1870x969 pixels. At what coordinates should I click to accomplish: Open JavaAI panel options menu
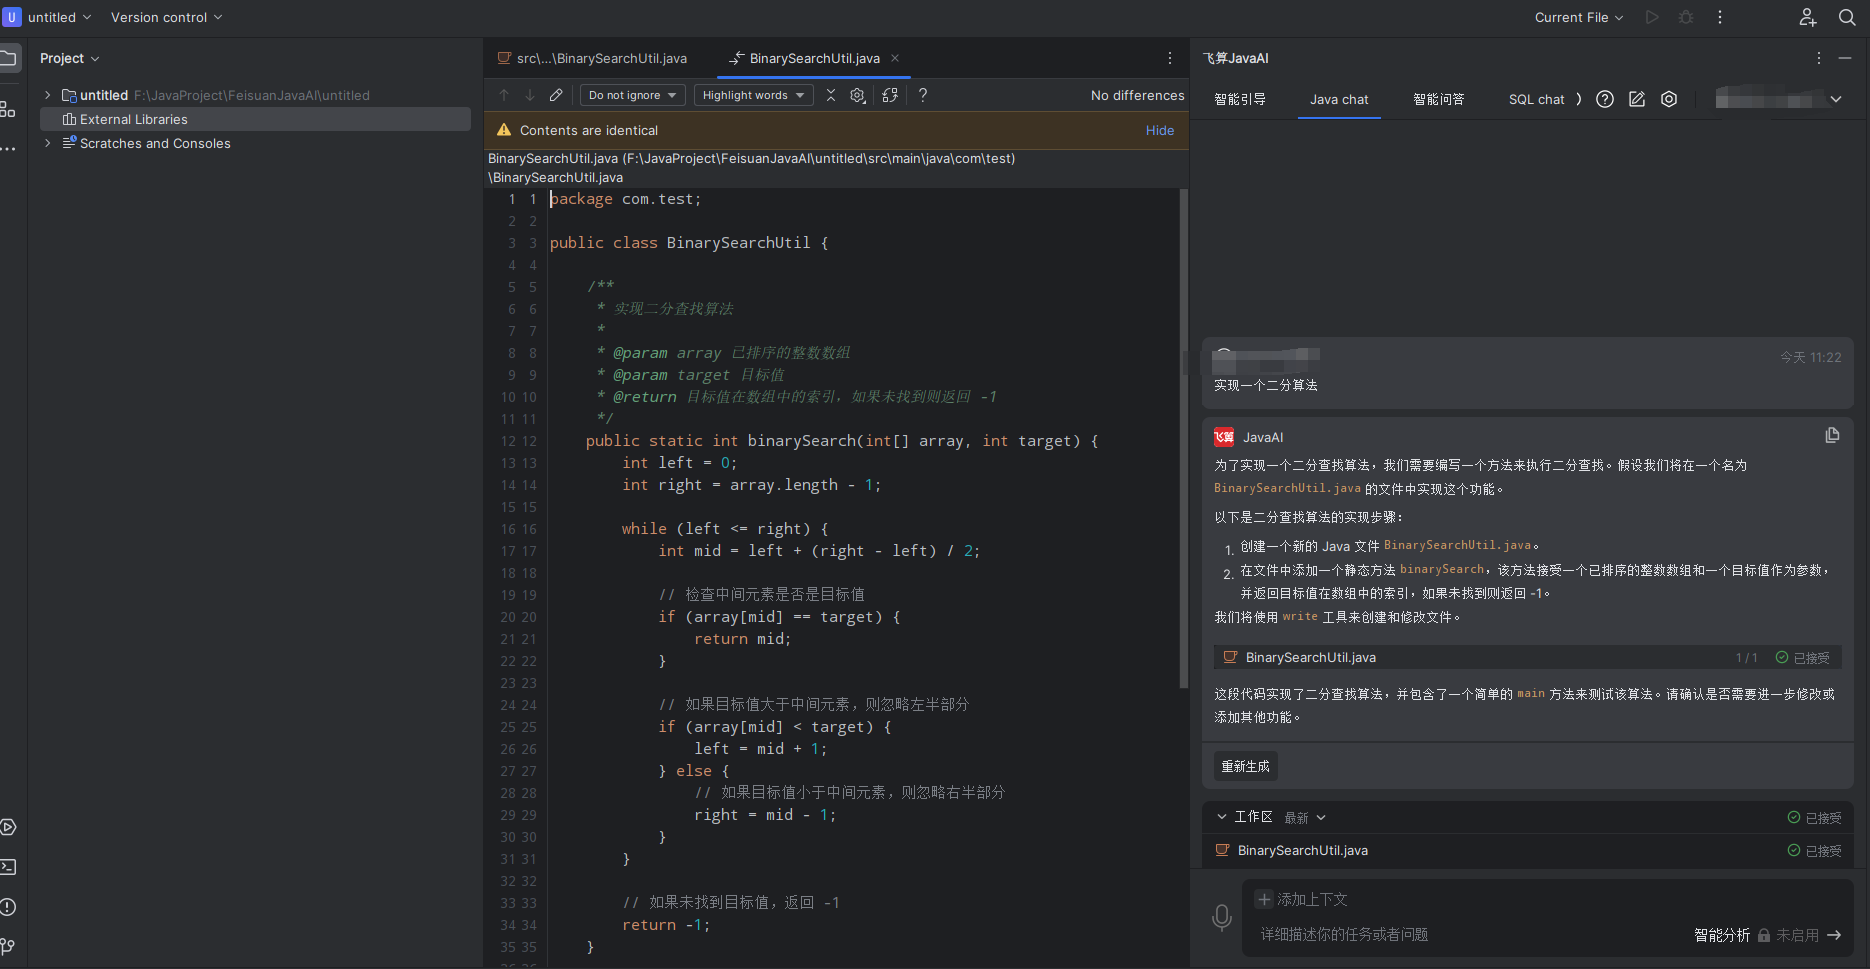(x=1819, y=58)
